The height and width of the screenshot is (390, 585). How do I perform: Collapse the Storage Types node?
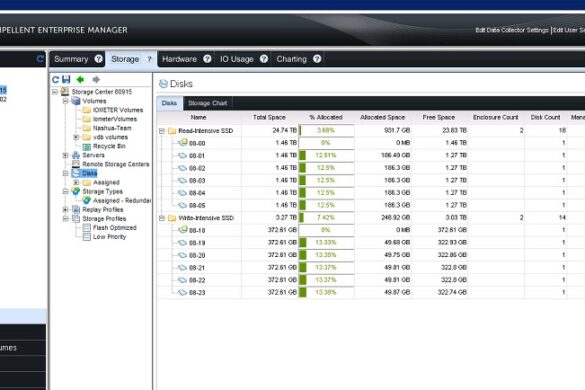pyautogui.click(x=66, y=191)
